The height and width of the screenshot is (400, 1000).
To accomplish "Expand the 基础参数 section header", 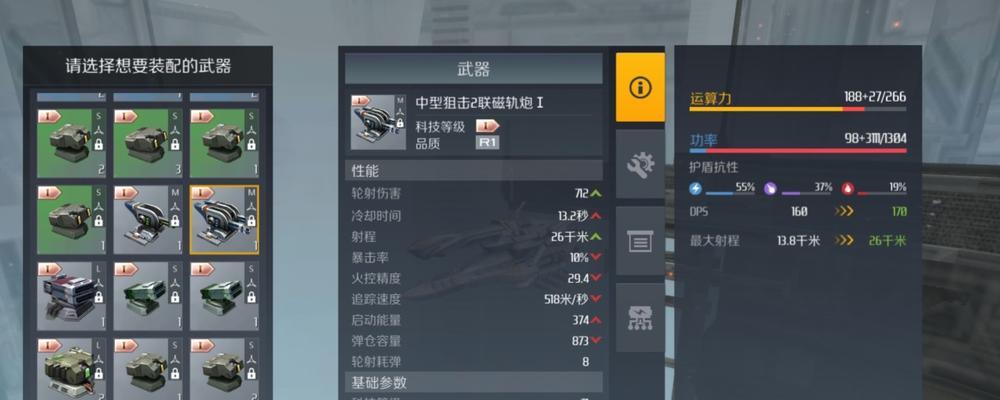I will [473, 382].
